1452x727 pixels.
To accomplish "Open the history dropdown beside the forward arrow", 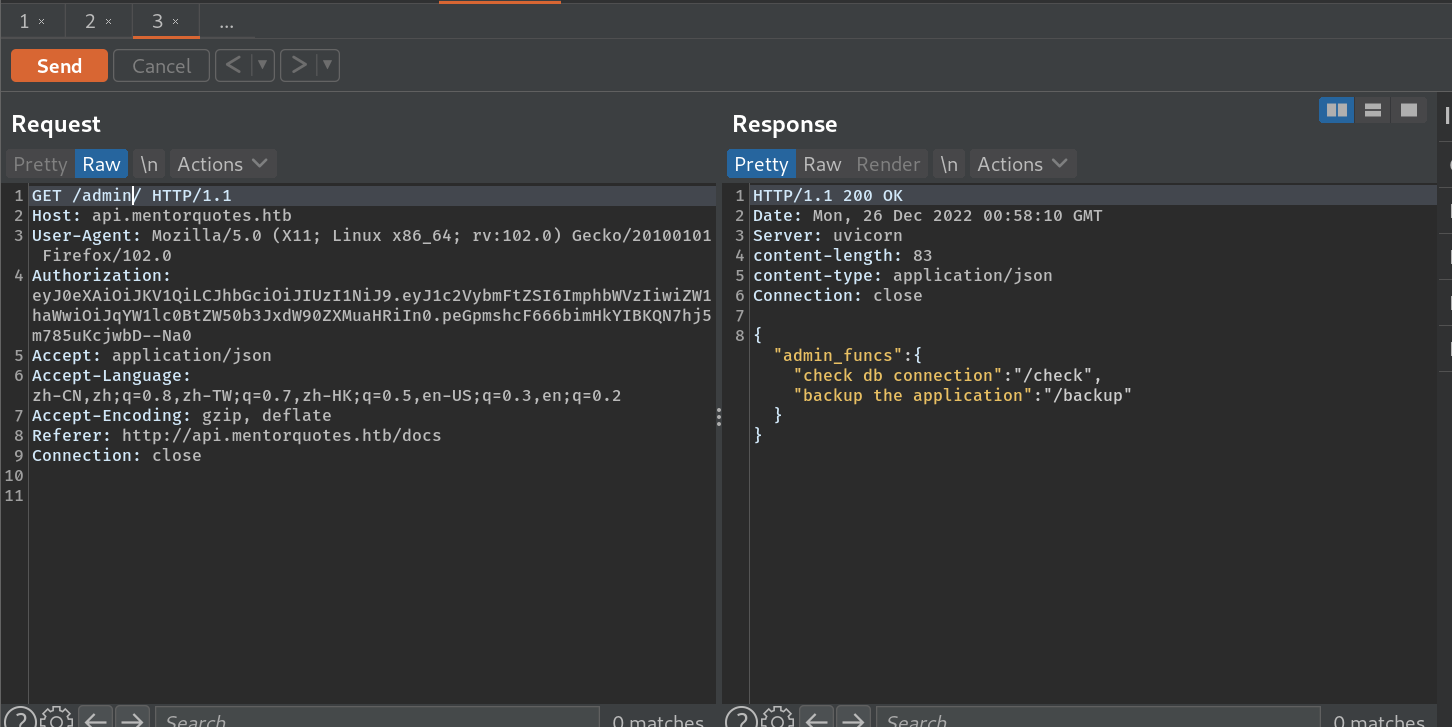I will pos(328,66).
